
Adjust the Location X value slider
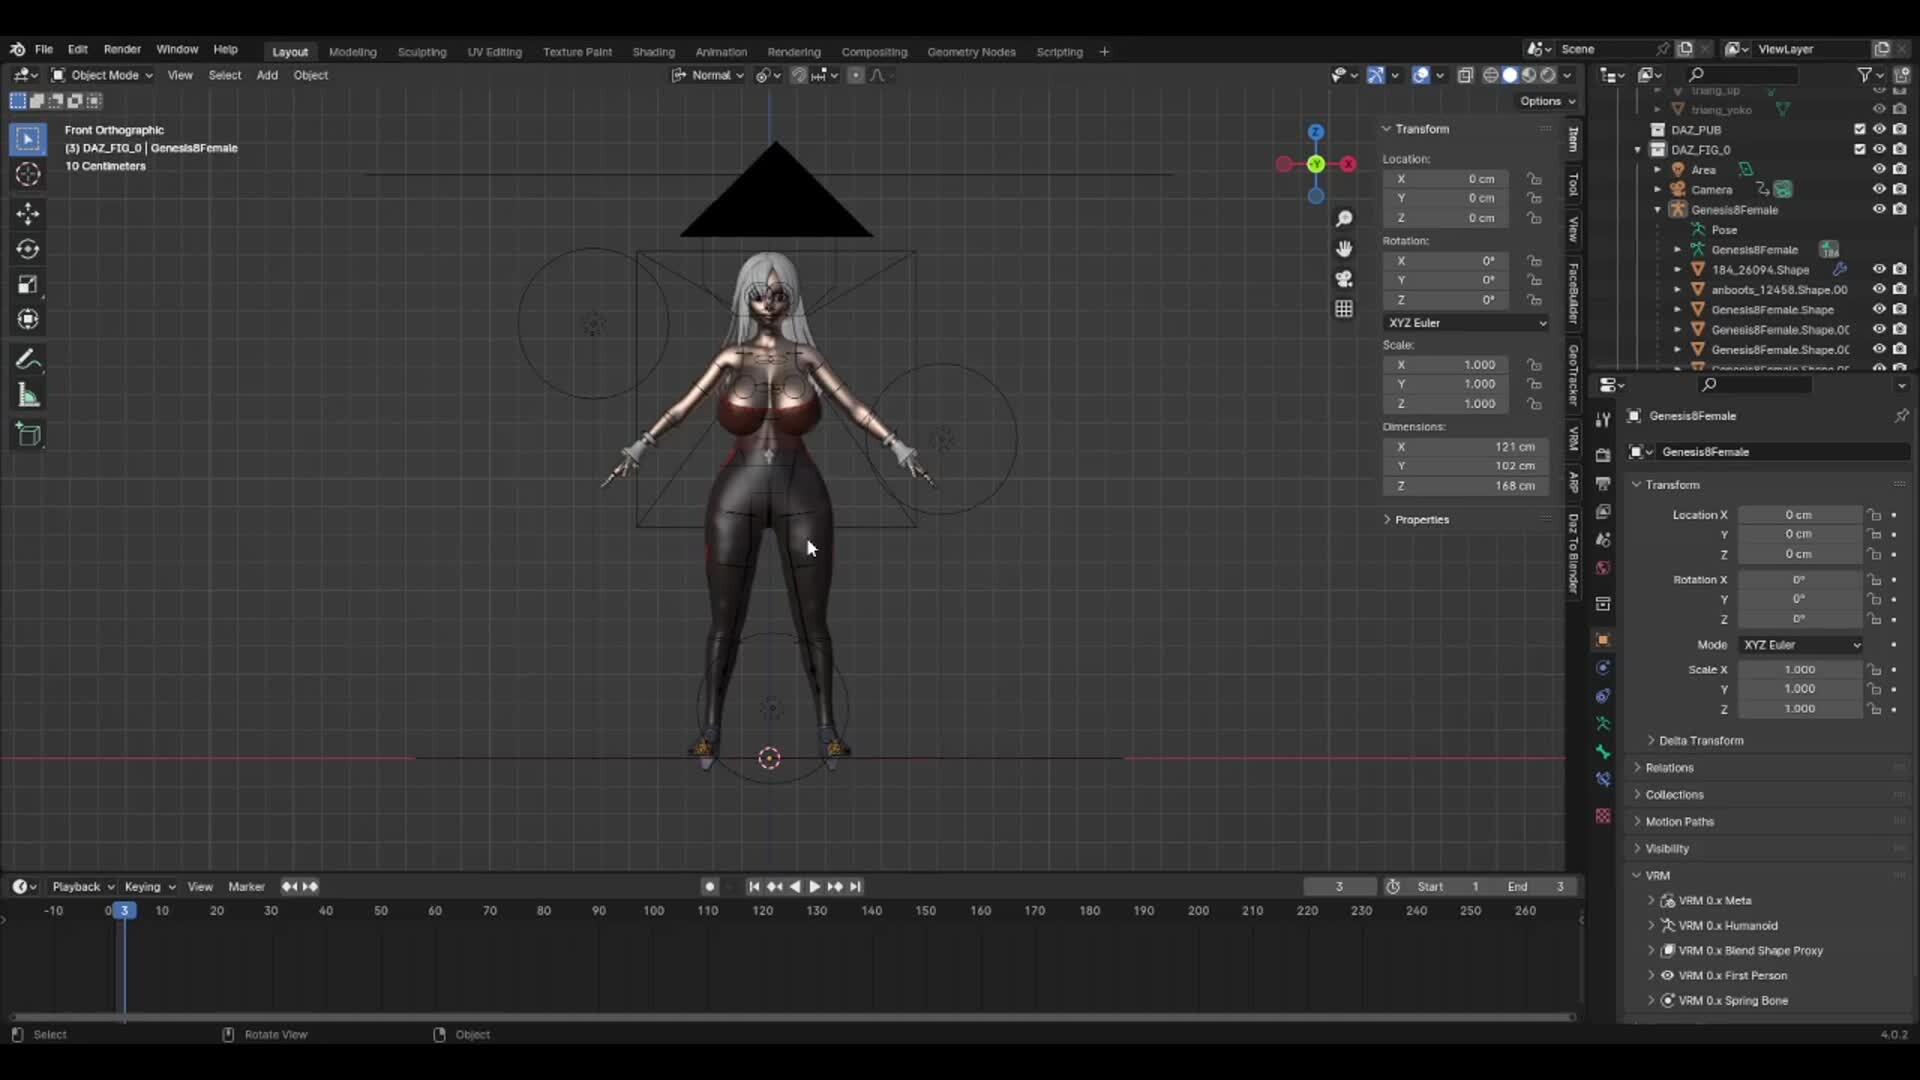pyautogui.click(x=1800, y=514)
